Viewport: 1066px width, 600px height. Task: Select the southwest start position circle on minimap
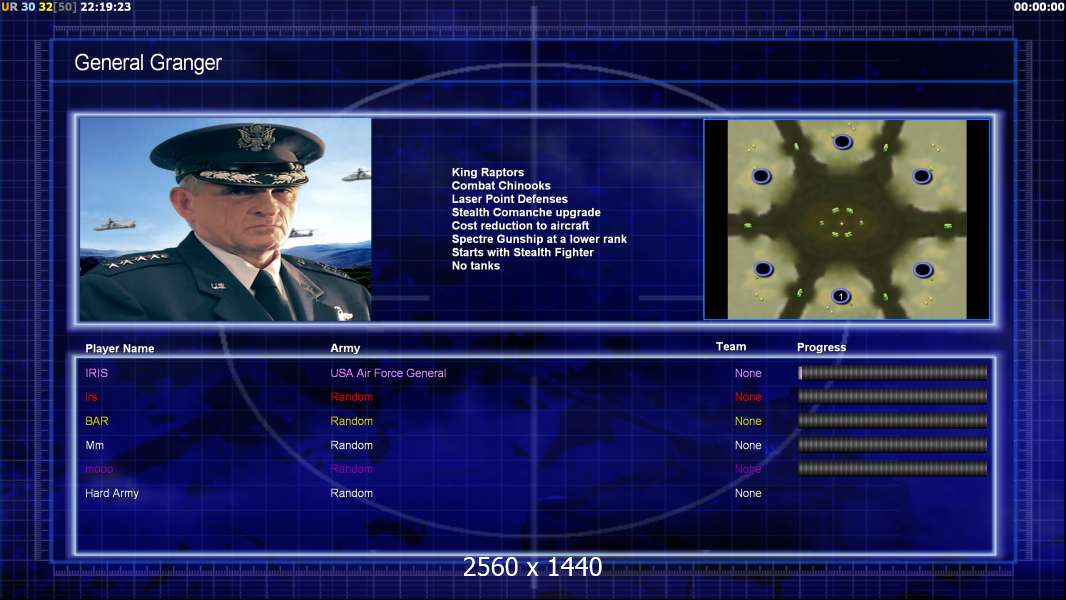763,269
